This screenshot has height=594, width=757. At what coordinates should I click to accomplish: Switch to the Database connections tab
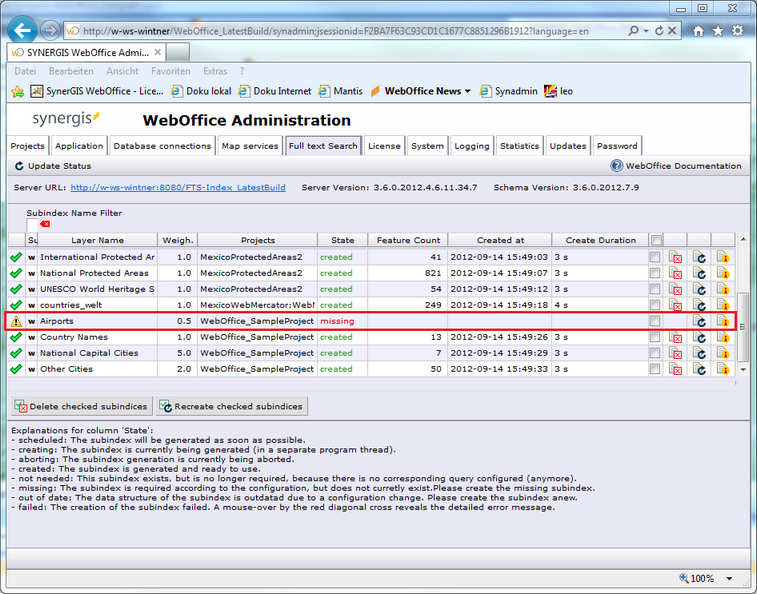point(162,146)
